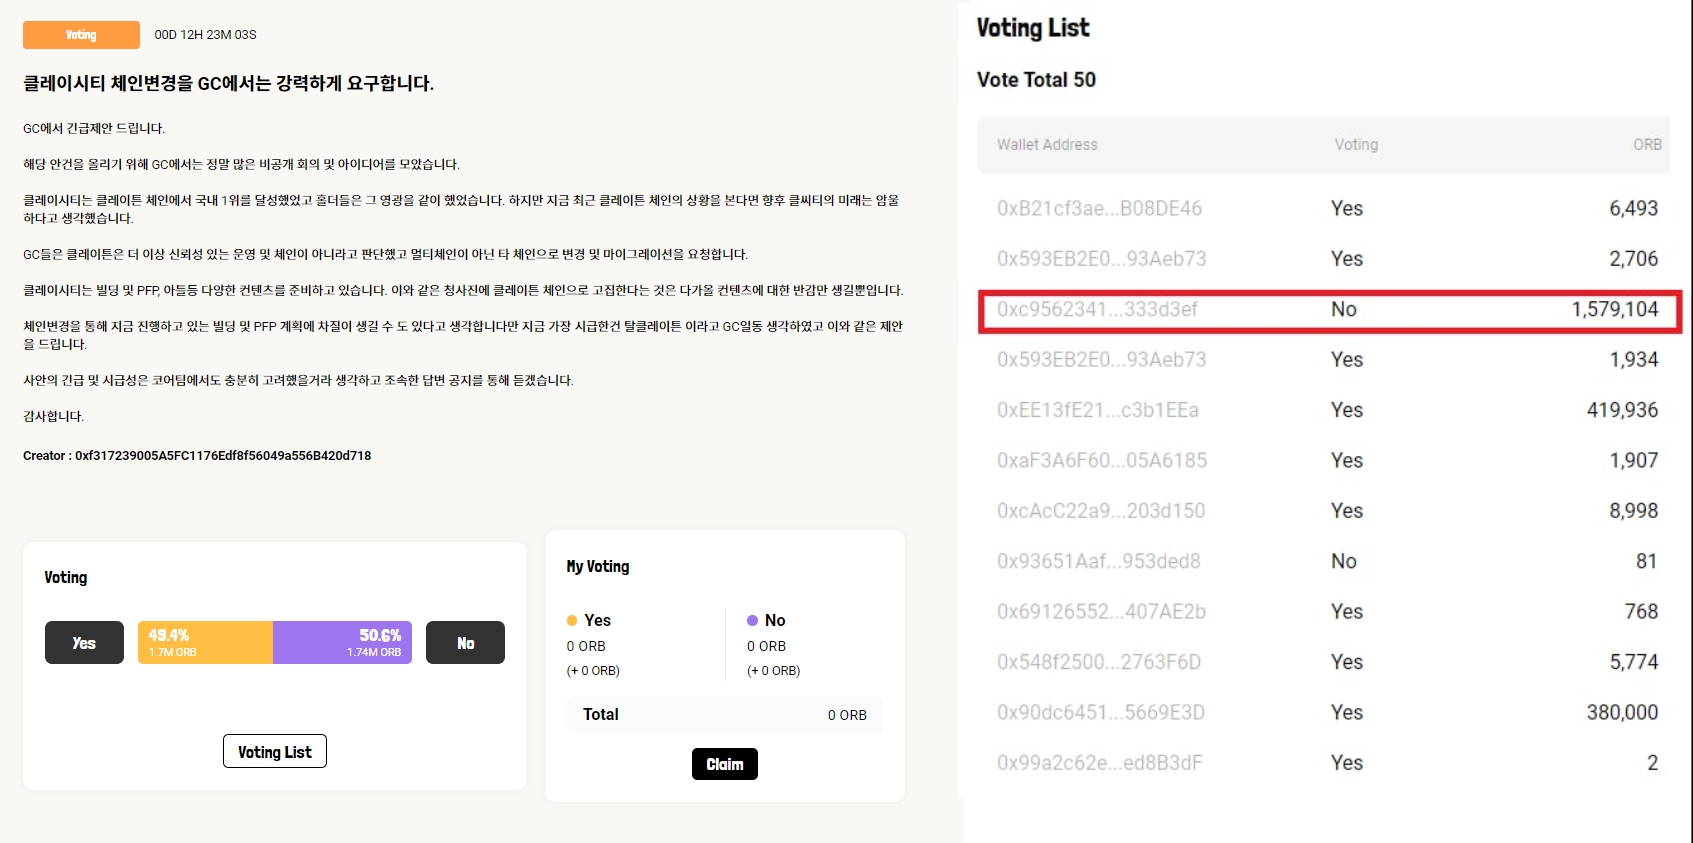Click the orange 49.4% Yes bar segment
The image size is (1693, 843).
point(205,643)
